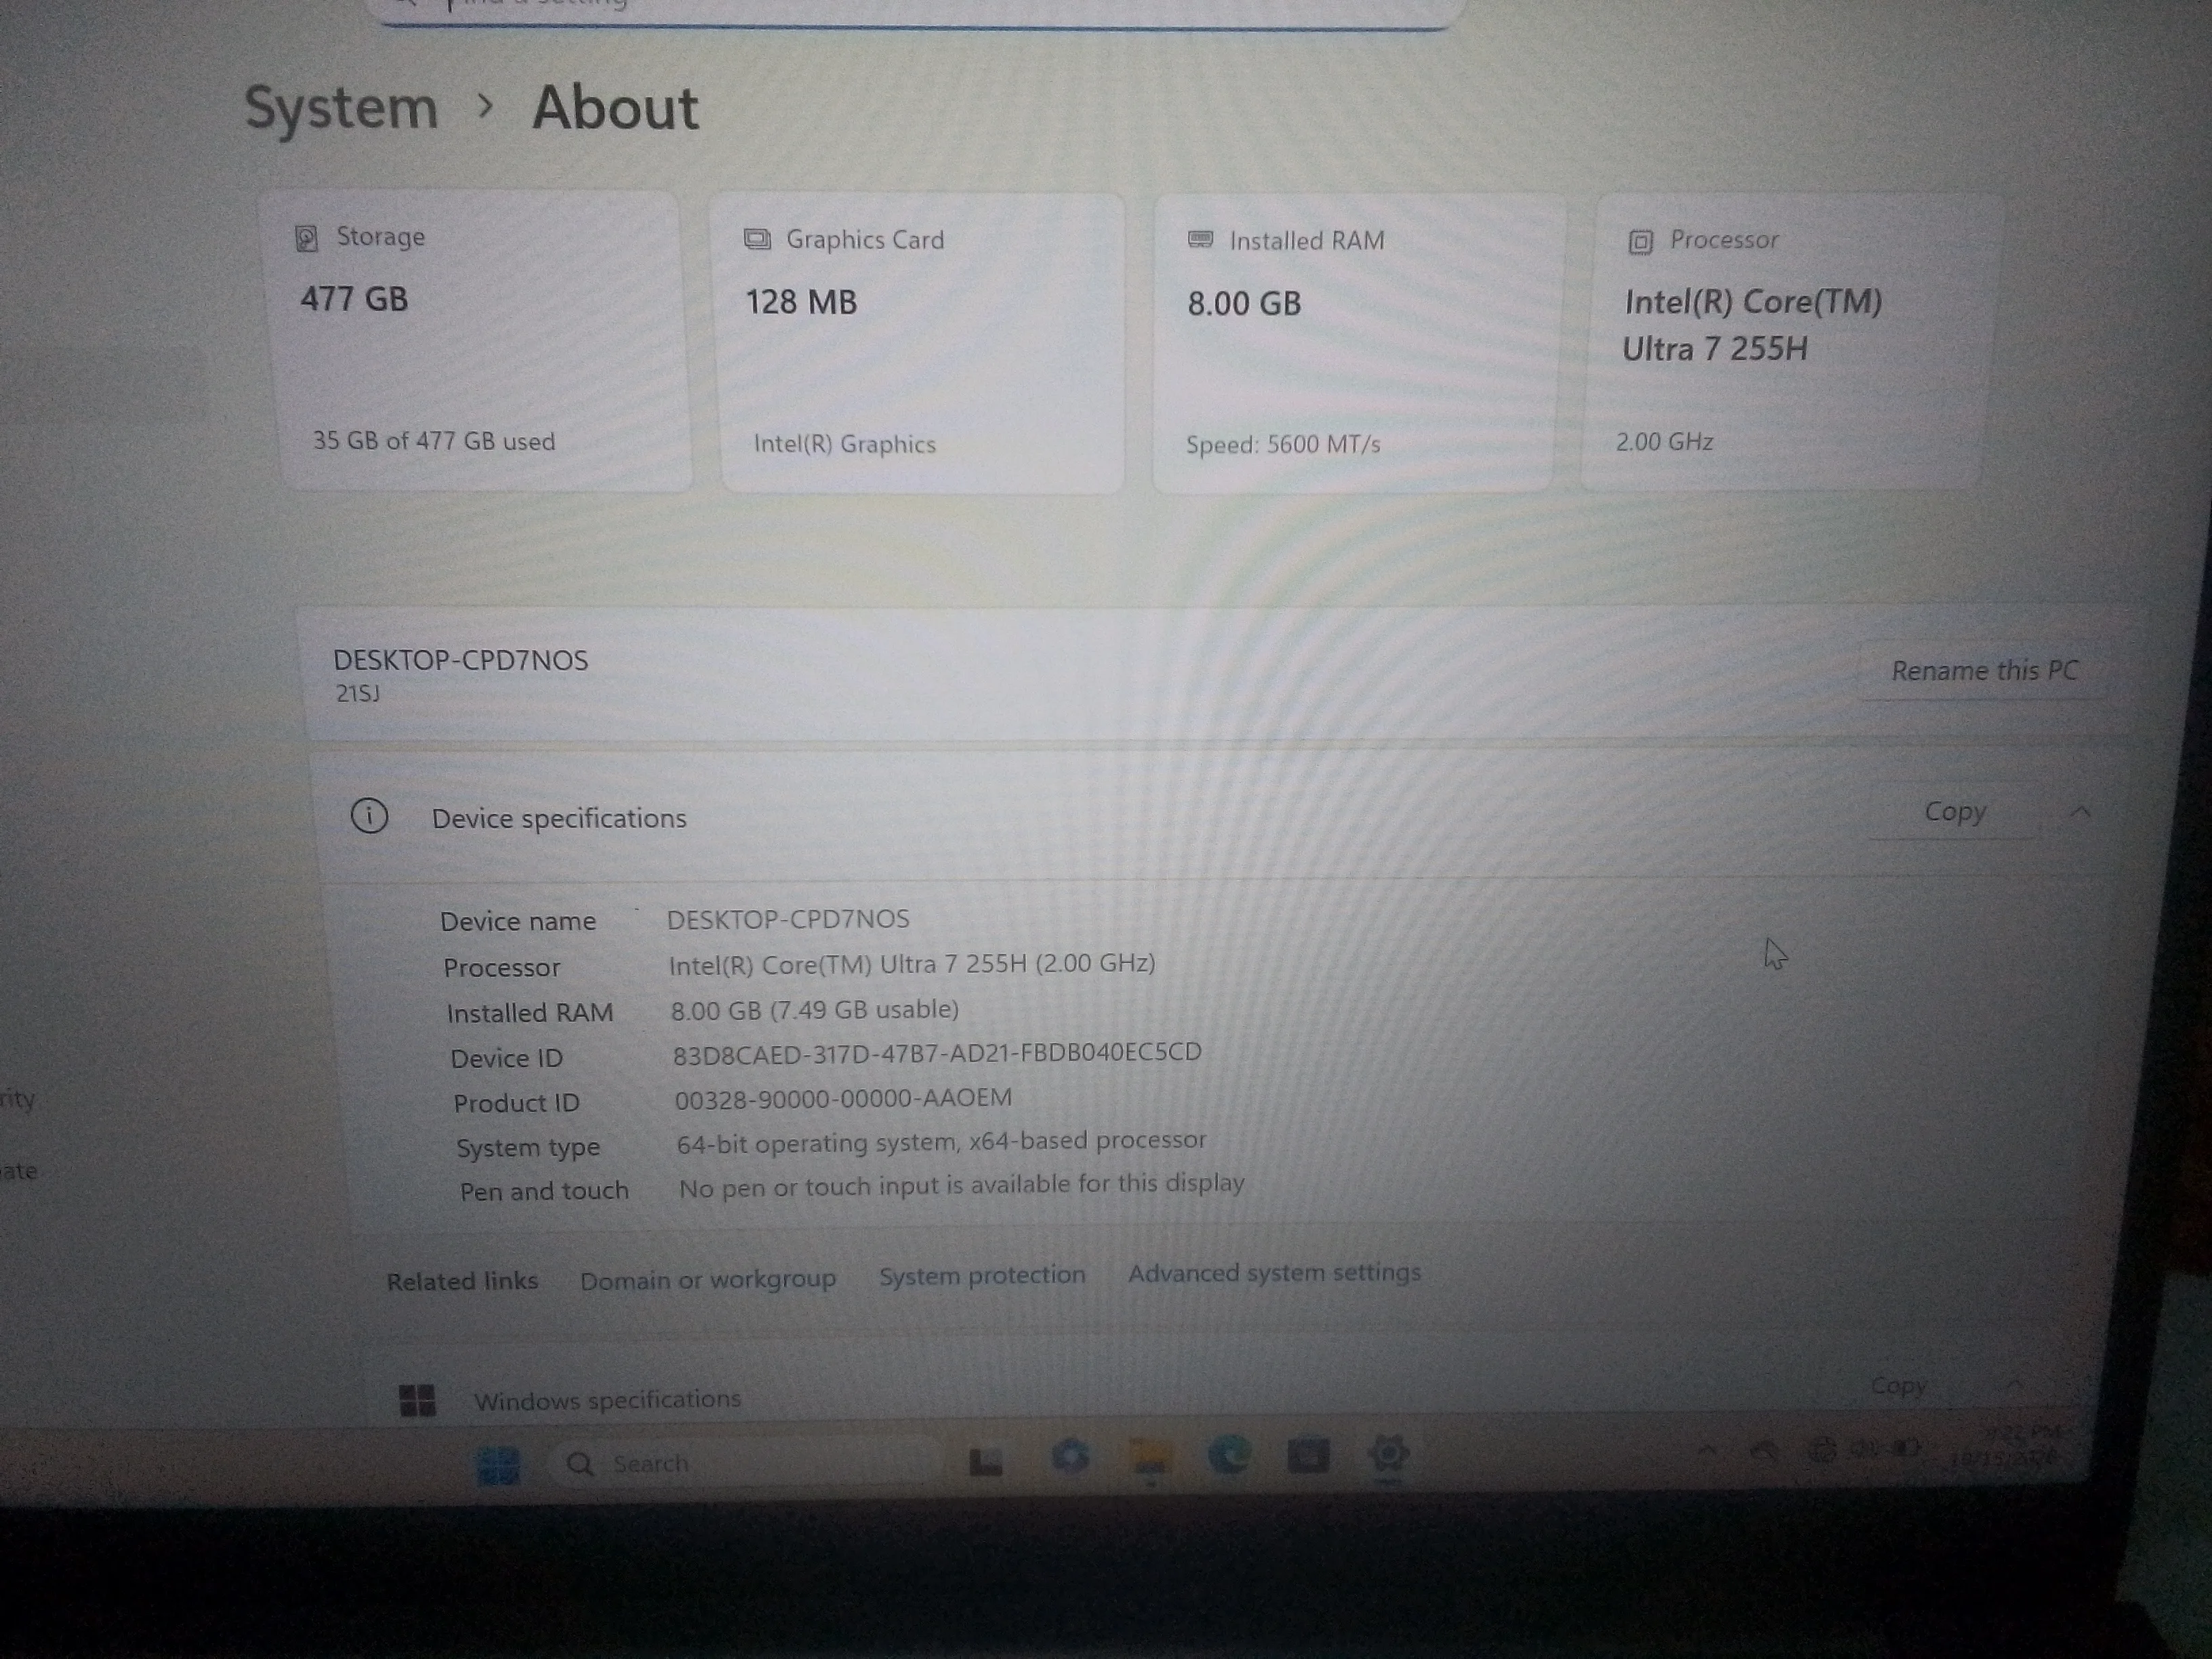Click '8.00 GB (7.49 GB usable)' text
The image size is (2212, 1659).
[815, 1009]
